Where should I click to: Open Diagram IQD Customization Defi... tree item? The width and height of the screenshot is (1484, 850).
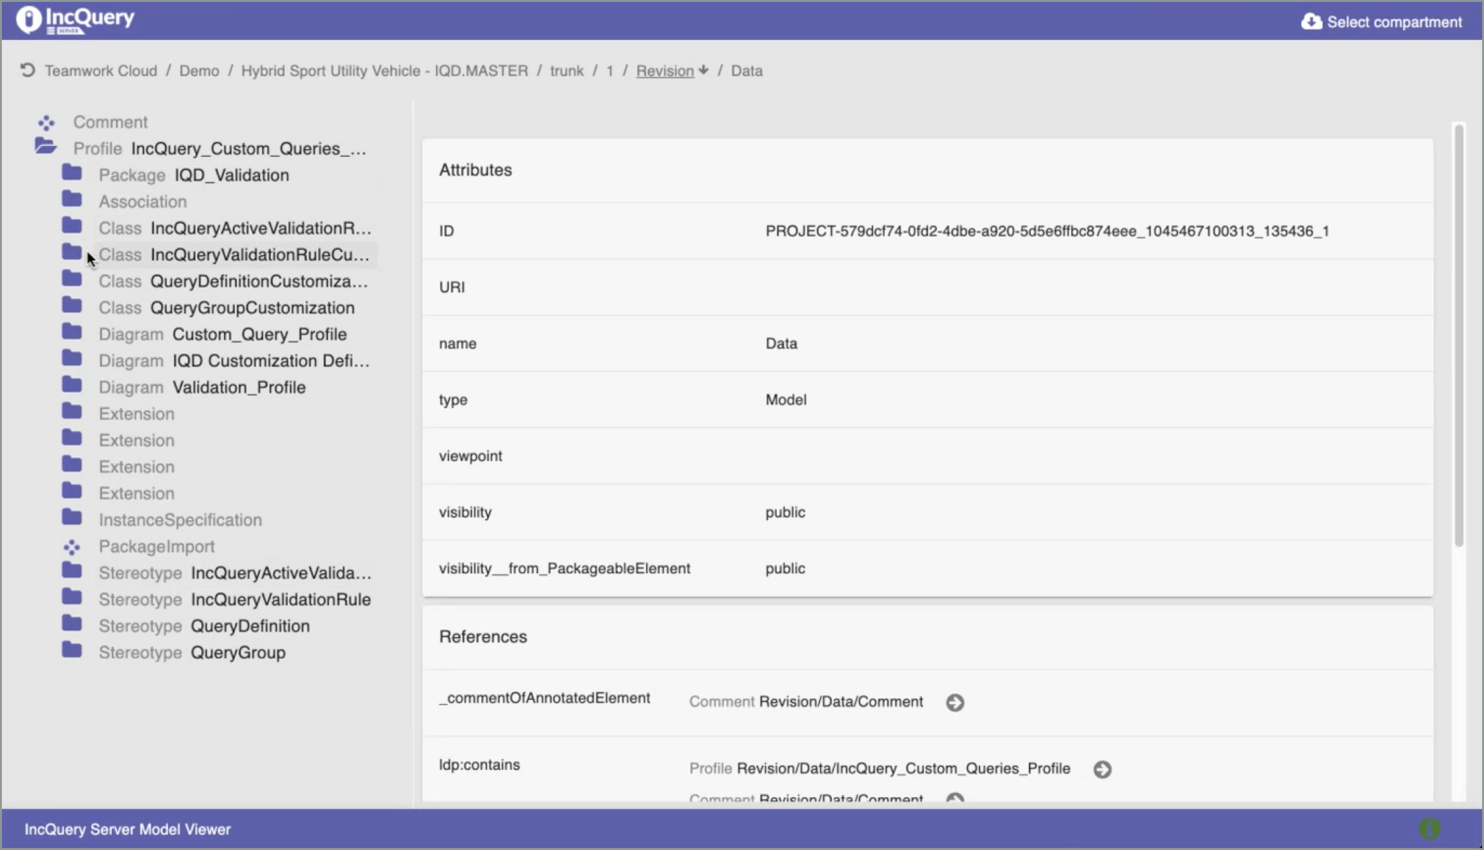[234, 361]
